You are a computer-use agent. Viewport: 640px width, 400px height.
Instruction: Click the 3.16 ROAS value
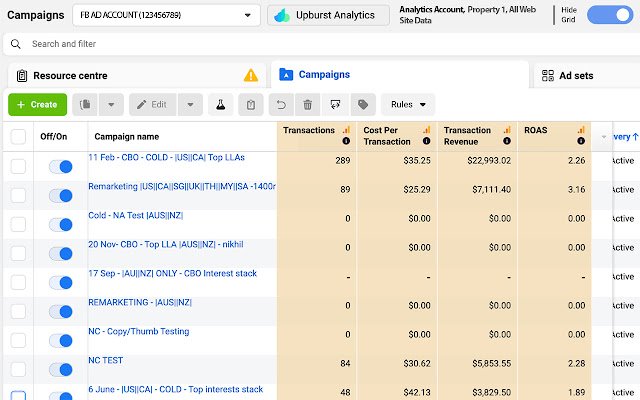[x=576, y=189]
